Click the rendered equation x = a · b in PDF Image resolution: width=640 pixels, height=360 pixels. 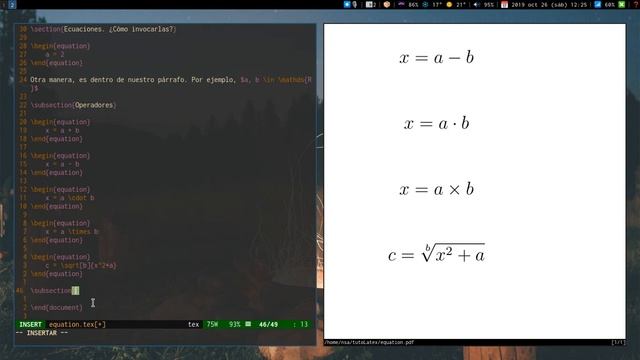[x=436, y=123]
